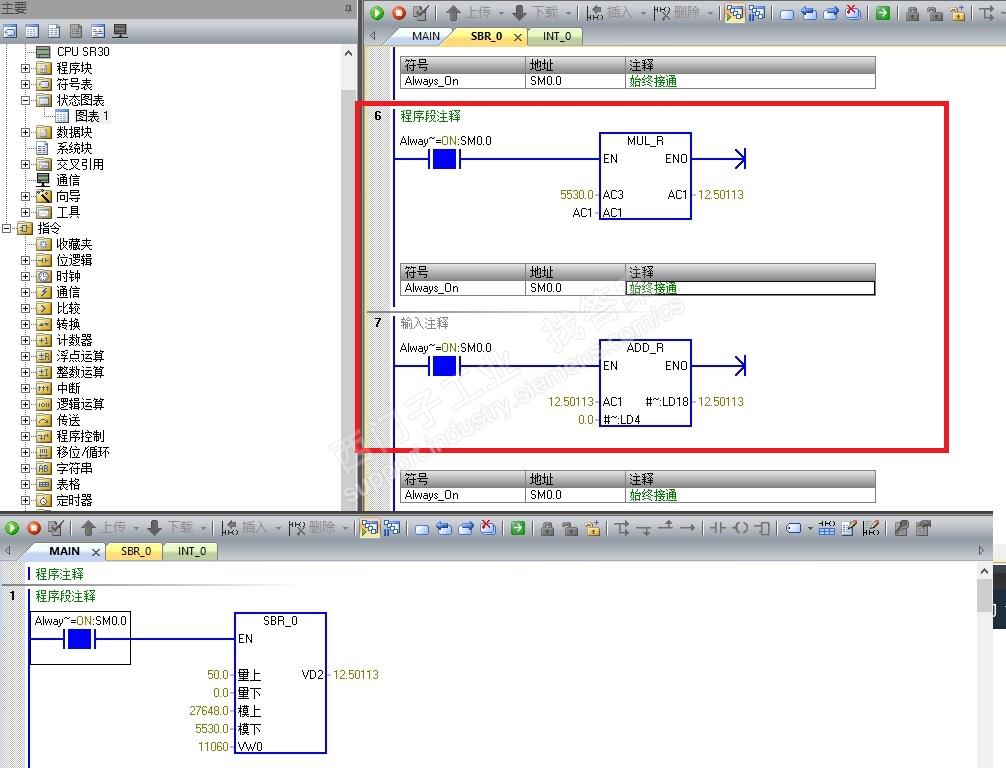Click insert horizontal arrow line in MAIN editor toolbar

pyautogui.click(x=688, y=528)
